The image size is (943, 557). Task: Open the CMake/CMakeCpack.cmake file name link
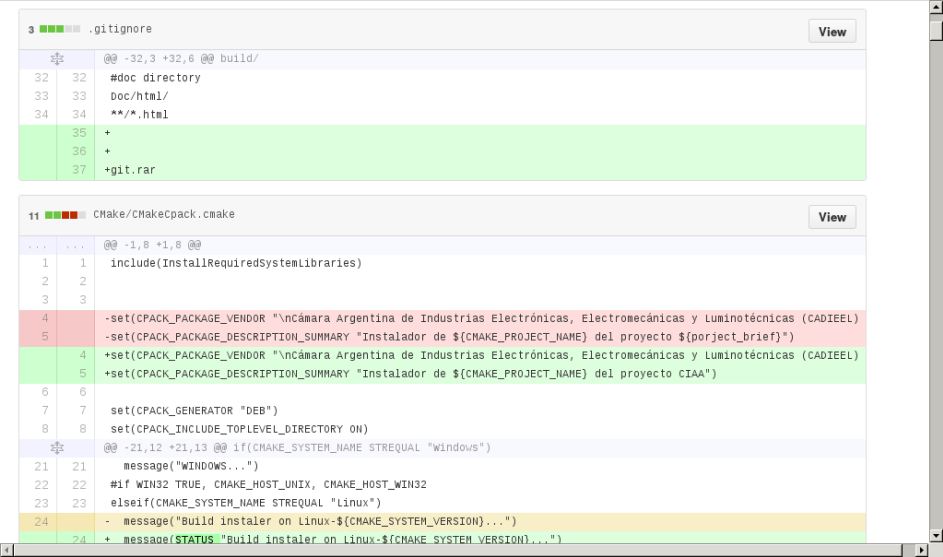click(x=164, y=214)
